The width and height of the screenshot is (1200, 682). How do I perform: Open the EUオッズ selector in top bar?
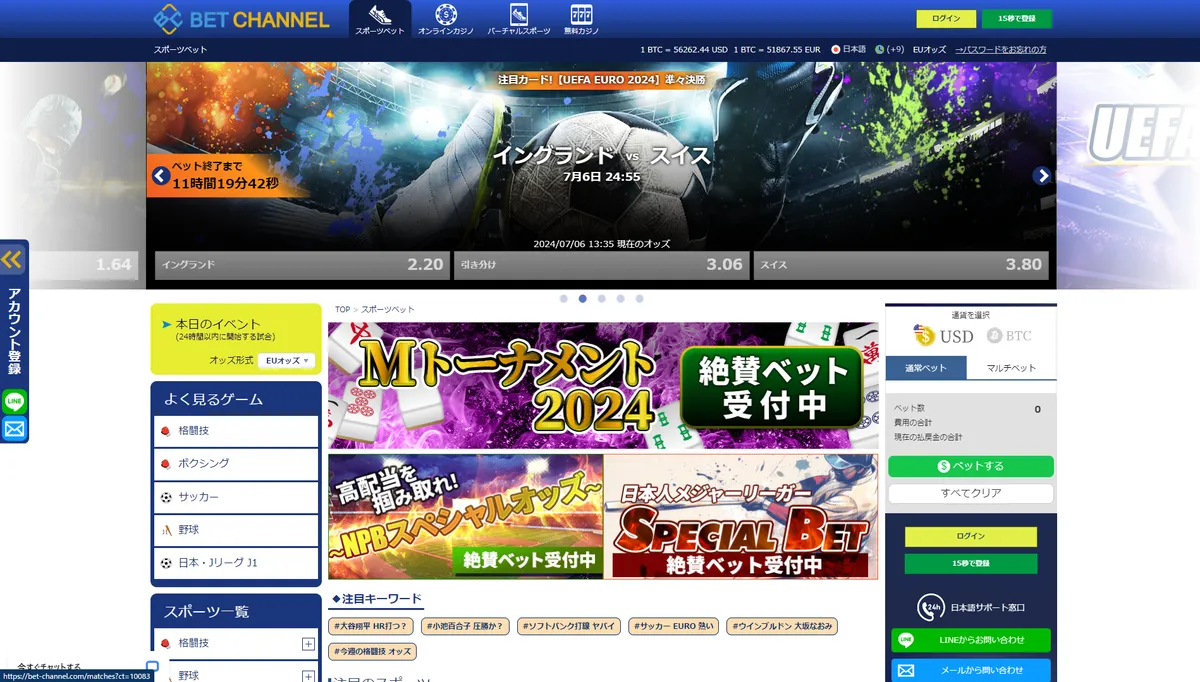(929, 49)
